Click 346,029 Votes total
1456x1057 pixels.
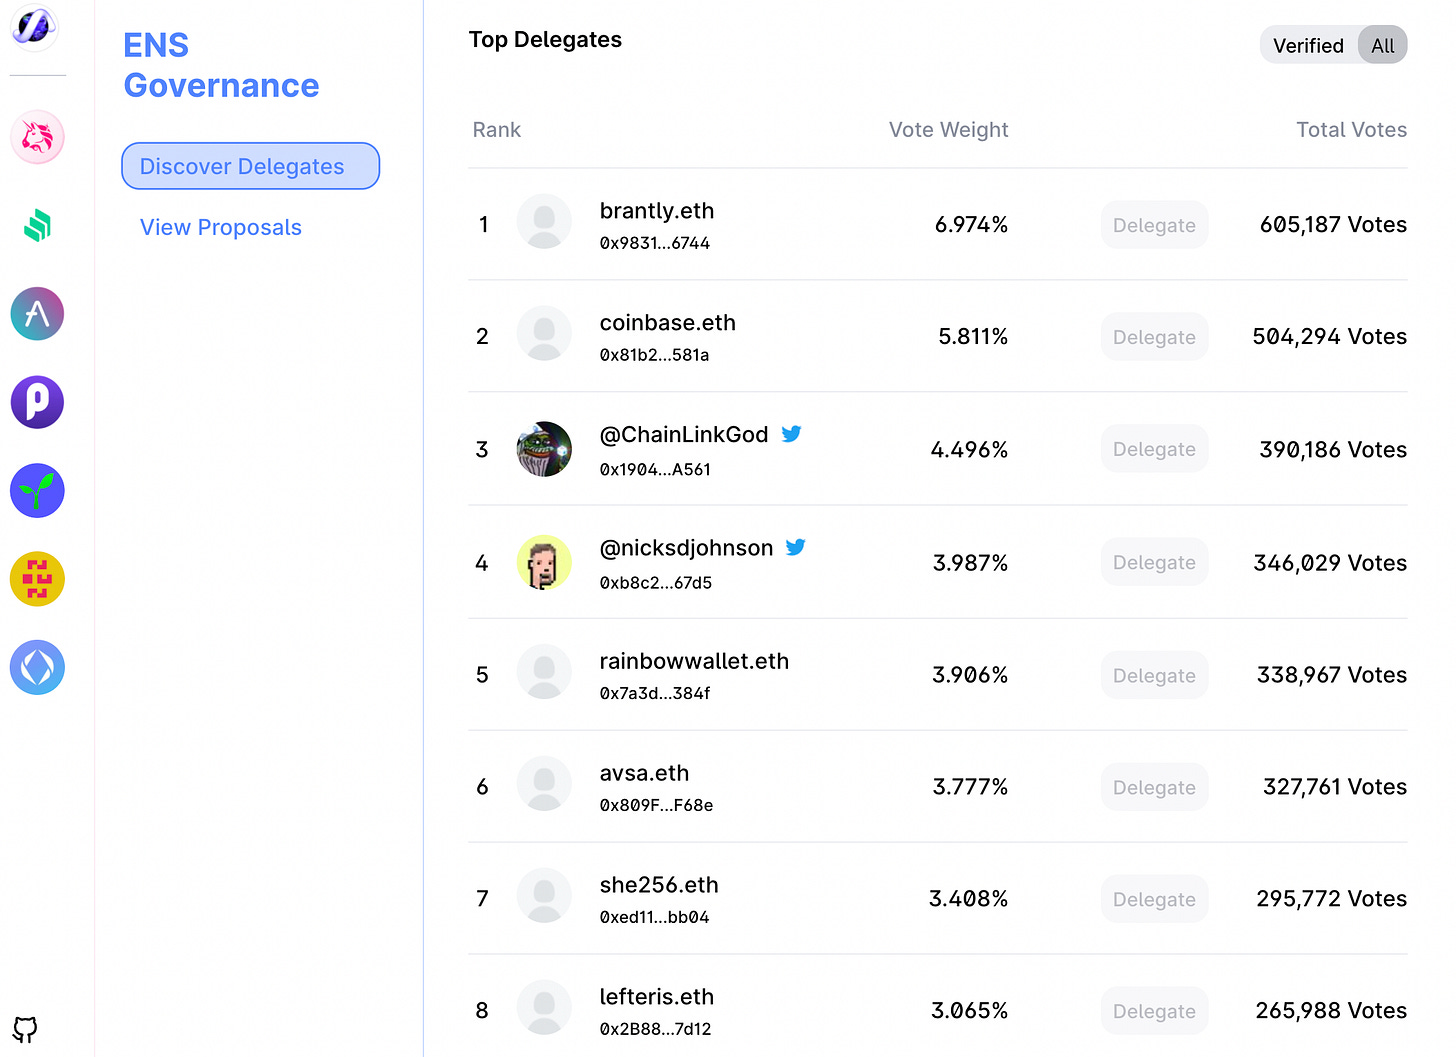pos(1330,563)
